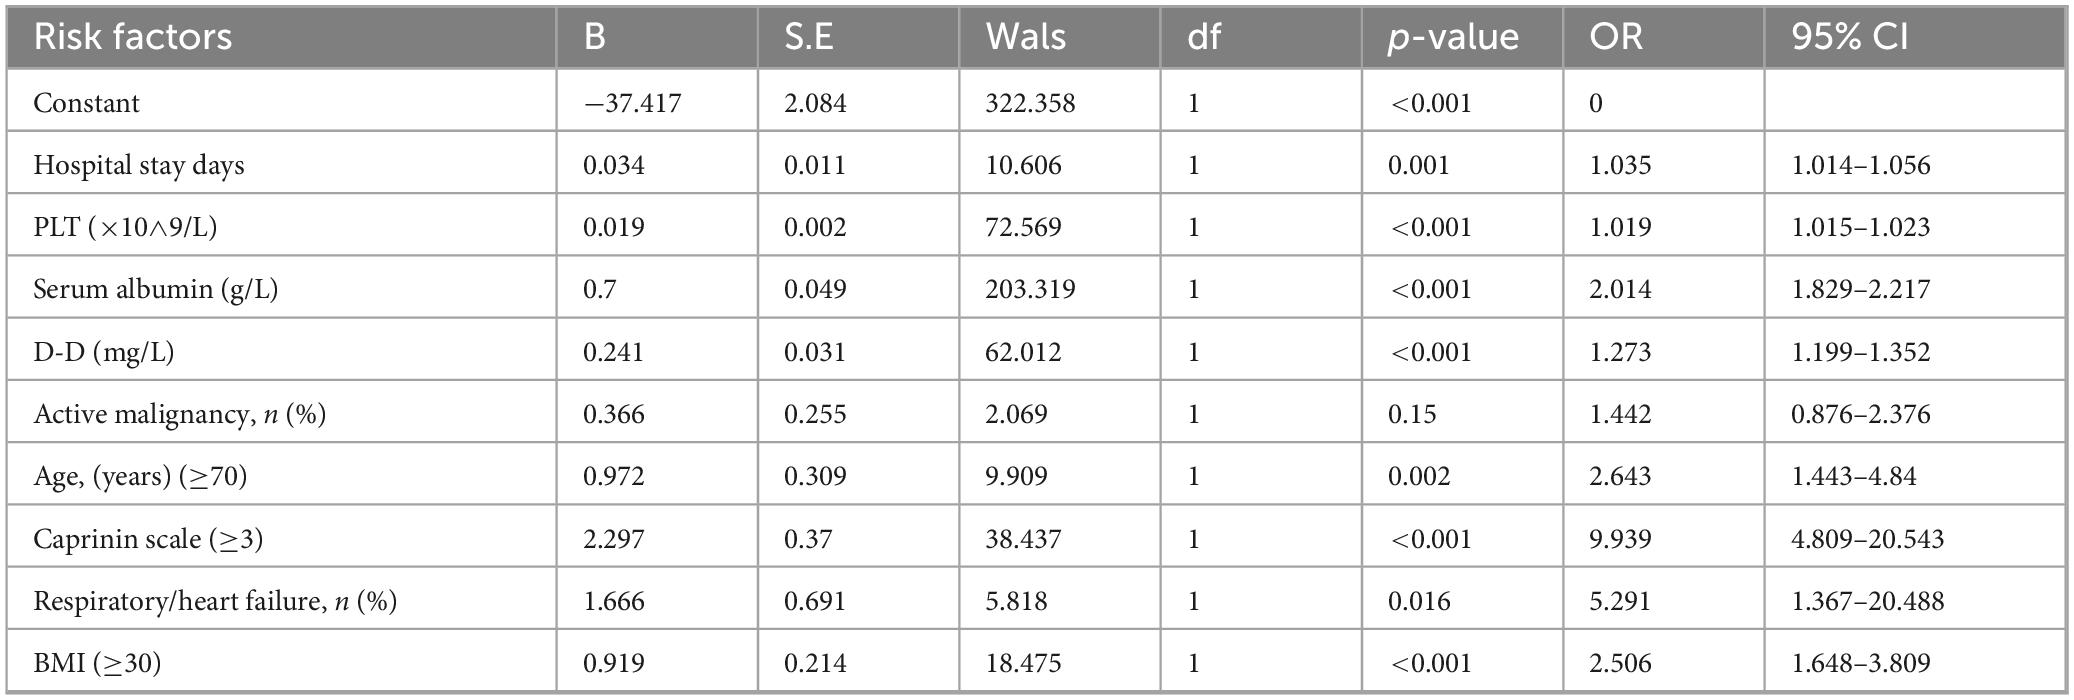Click the Constant row label
This screenshot has height=700, width=2074.
tap(86, 103)
